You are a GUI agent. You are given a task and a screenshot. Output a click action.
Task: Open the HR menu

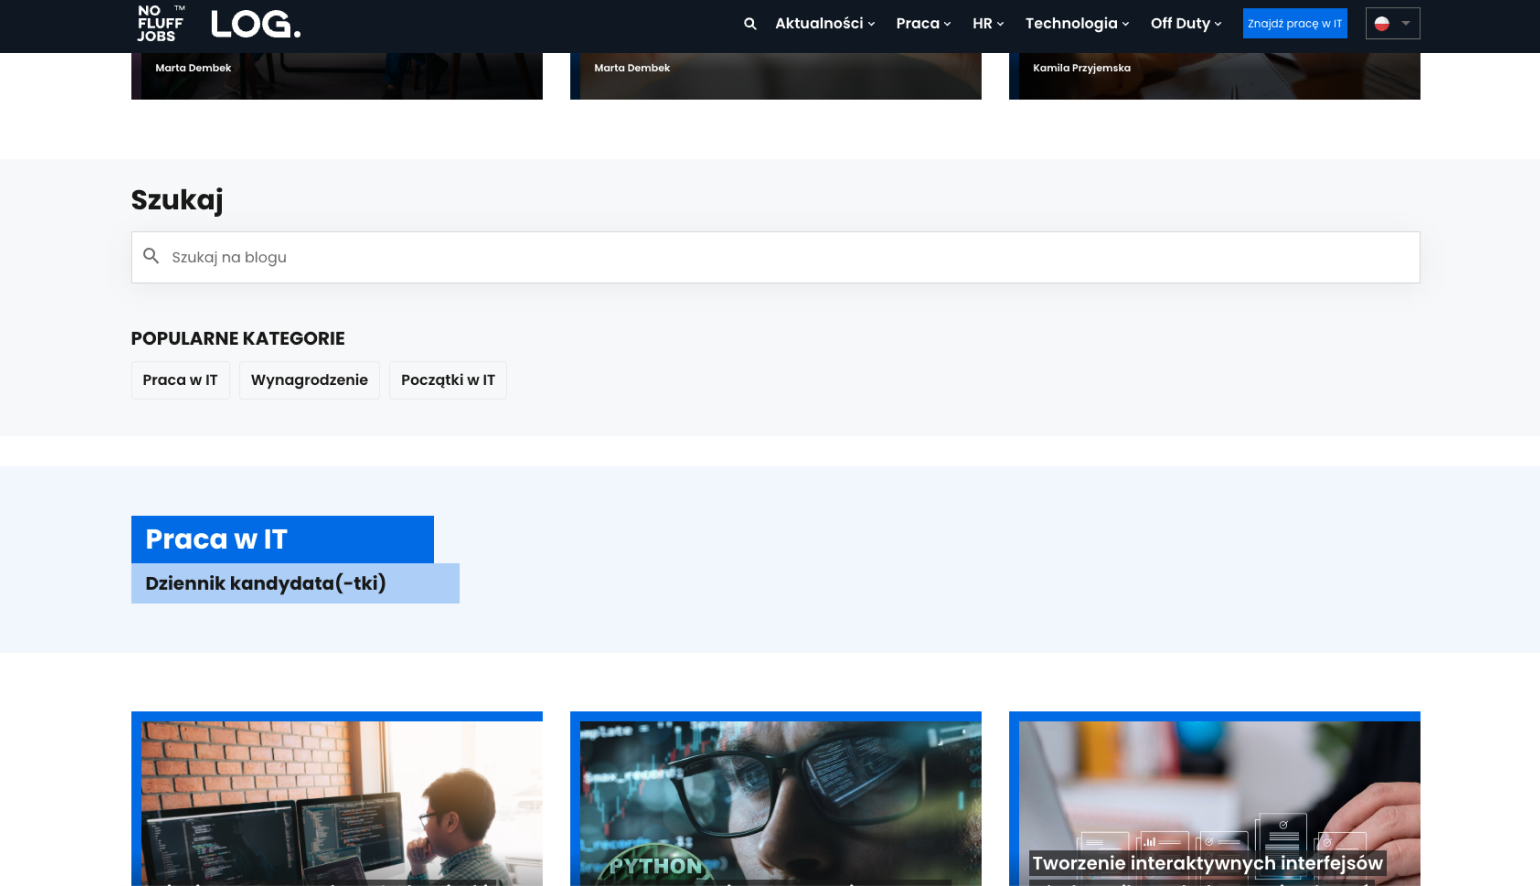[988, 23]
